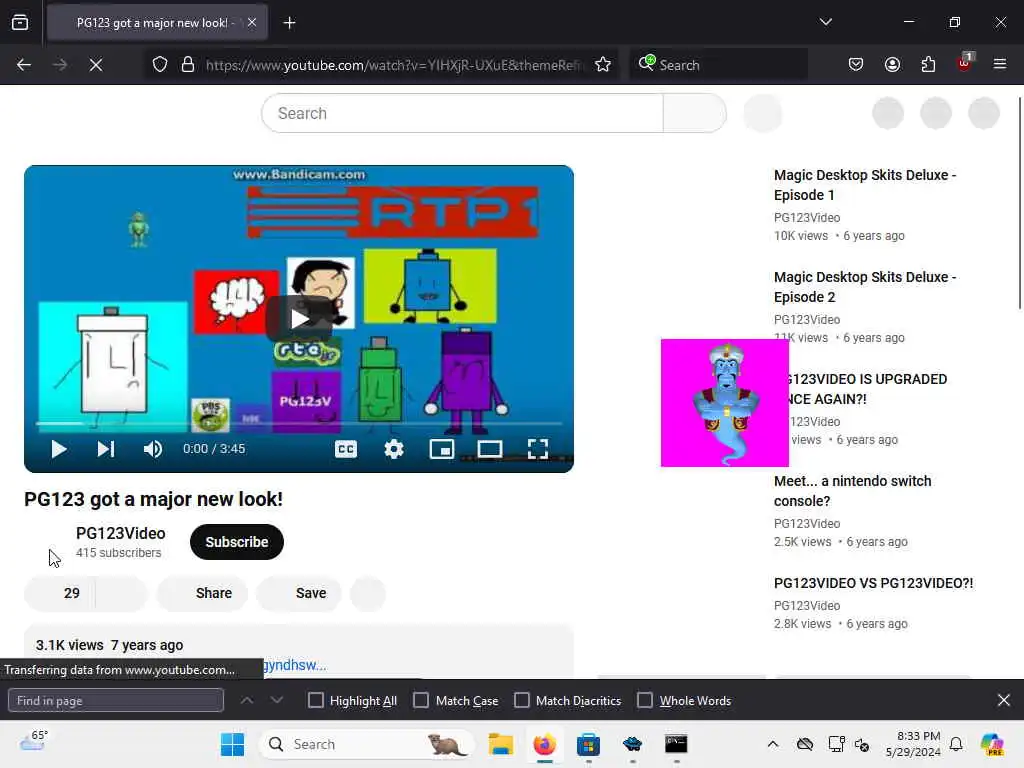
Task: Enable theater mode
Action: tap(490, 449)
